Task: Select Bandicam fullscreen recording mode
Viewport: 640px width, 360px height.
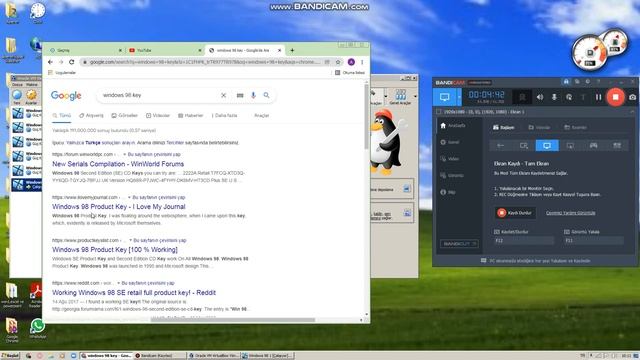Action: click(x=547, y=145)
